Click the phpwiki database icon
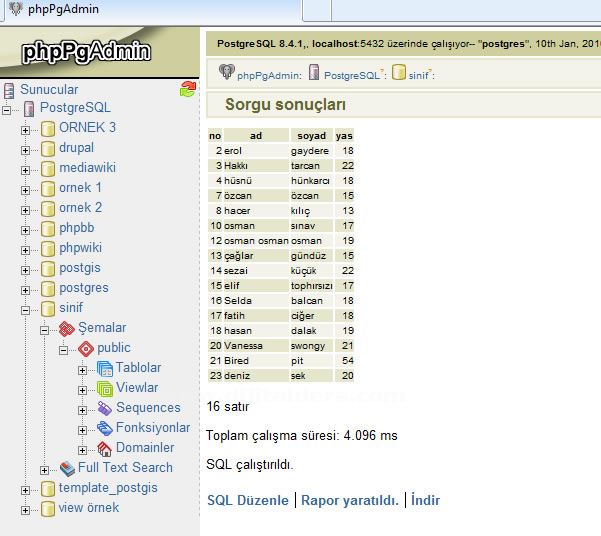This screenshot has height=536, width=601. click(x=48, y=249)
